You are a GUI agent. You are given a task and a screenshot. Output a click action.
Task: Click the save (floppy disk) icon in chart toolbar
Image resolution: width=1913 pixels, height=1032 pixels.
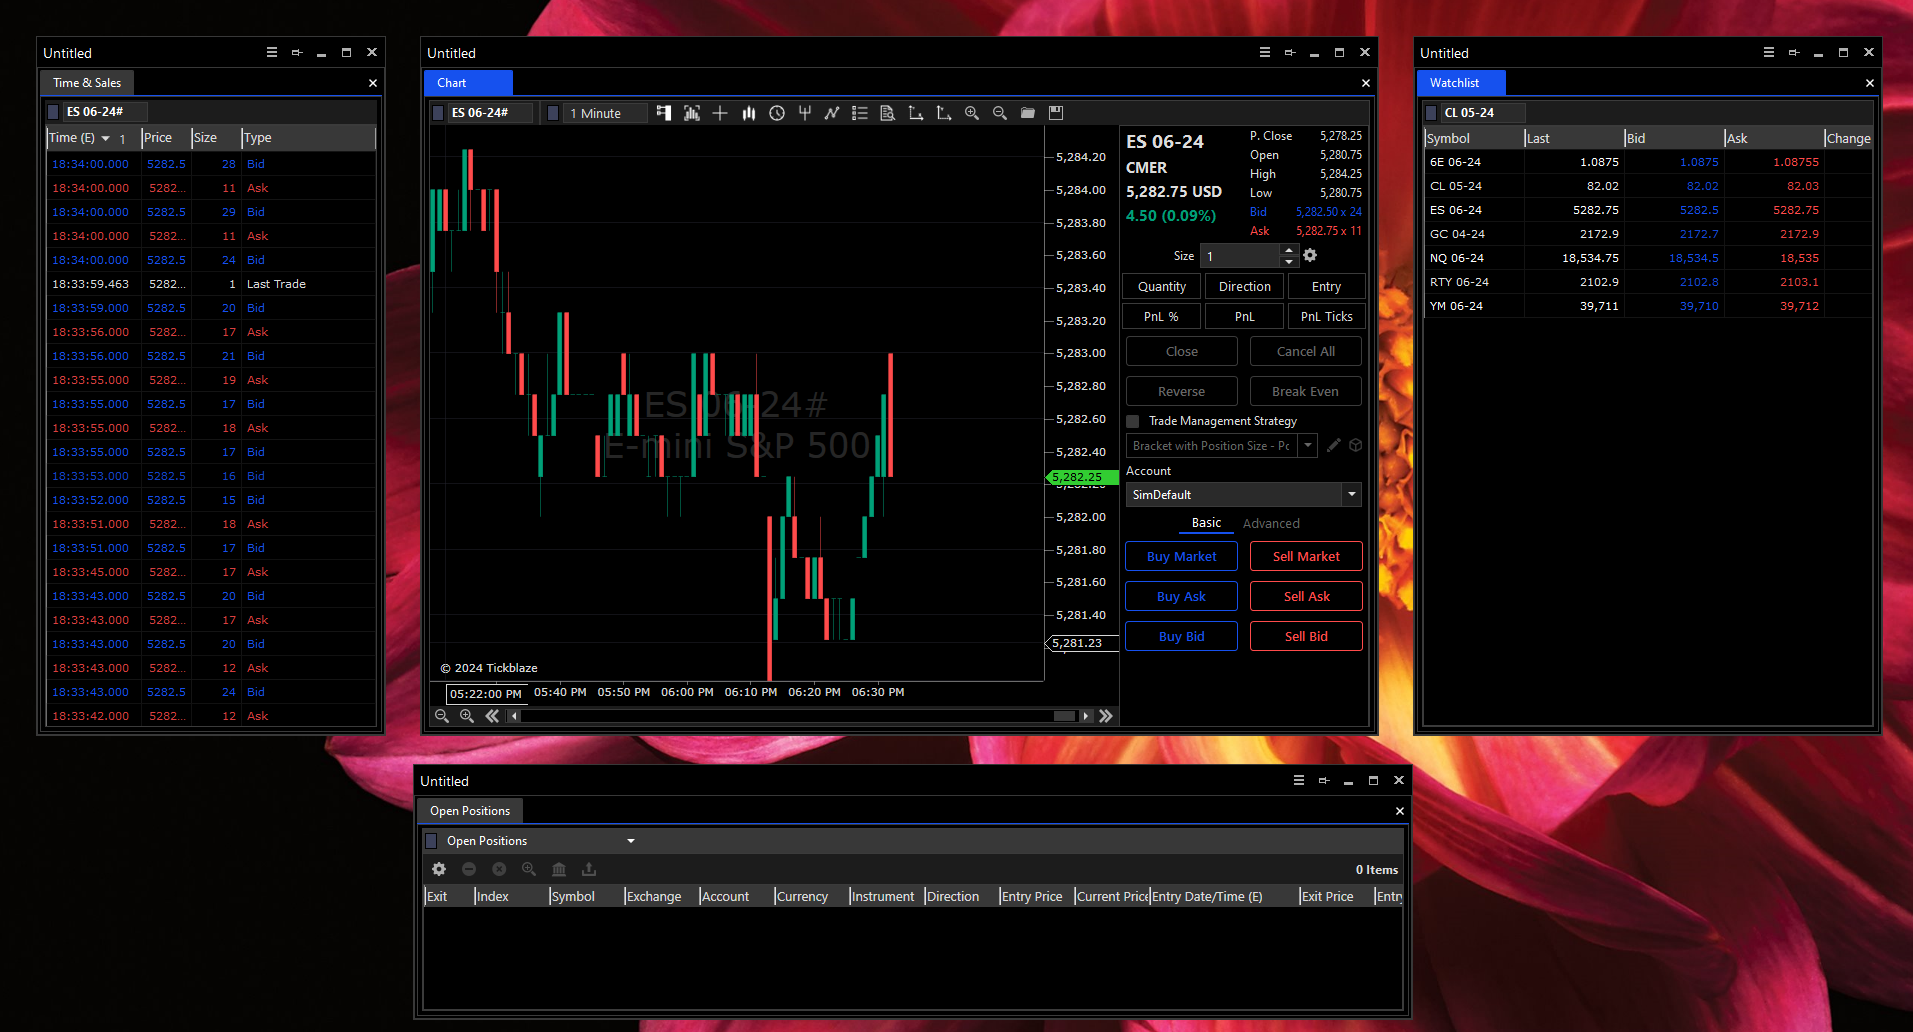(x=1055, y=113)
